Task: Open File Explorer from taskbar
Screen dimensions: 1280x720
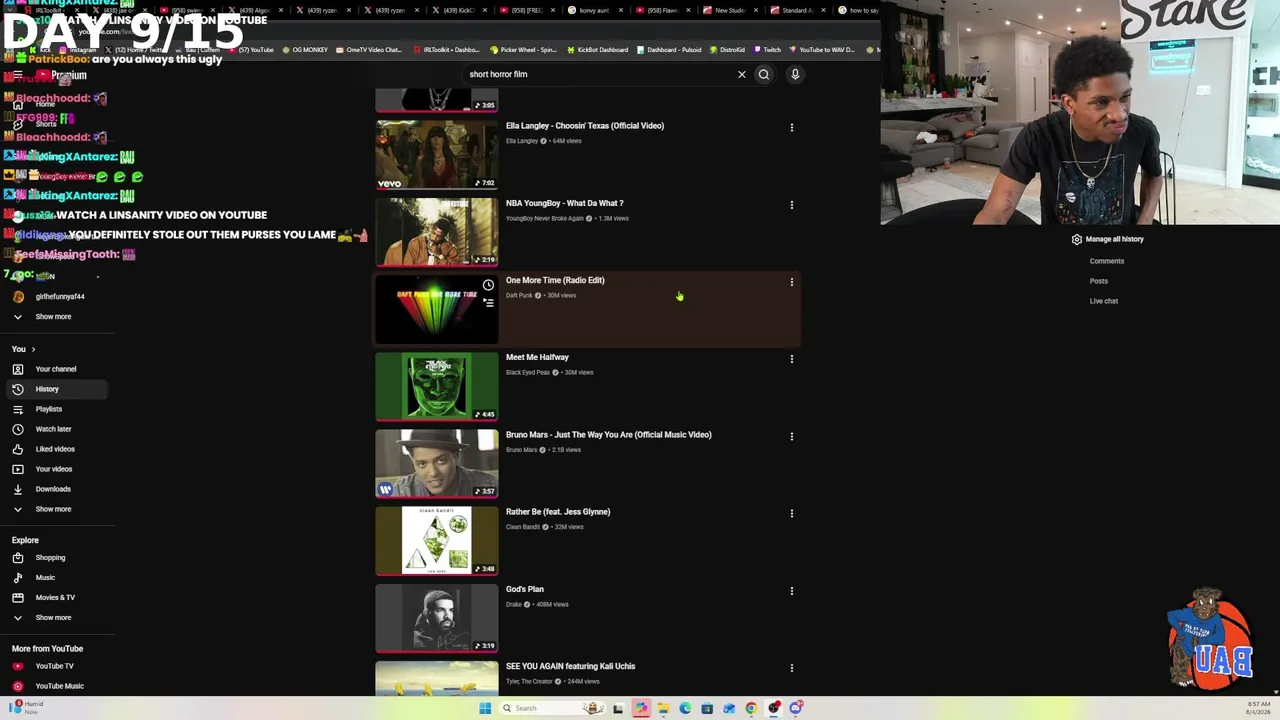Action: [x=662, y=708]
